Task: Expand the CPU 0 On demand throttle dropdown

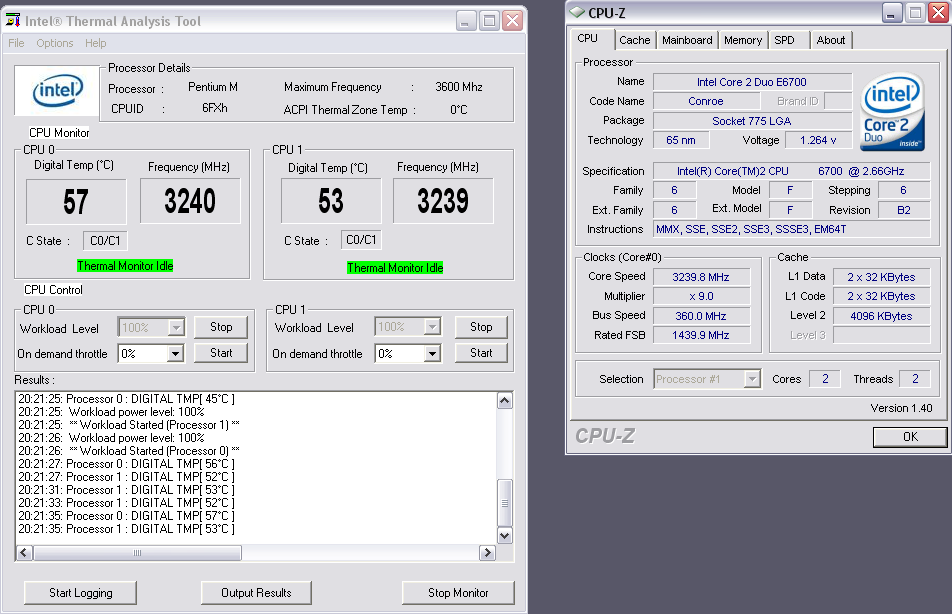Action: point(175,353)
